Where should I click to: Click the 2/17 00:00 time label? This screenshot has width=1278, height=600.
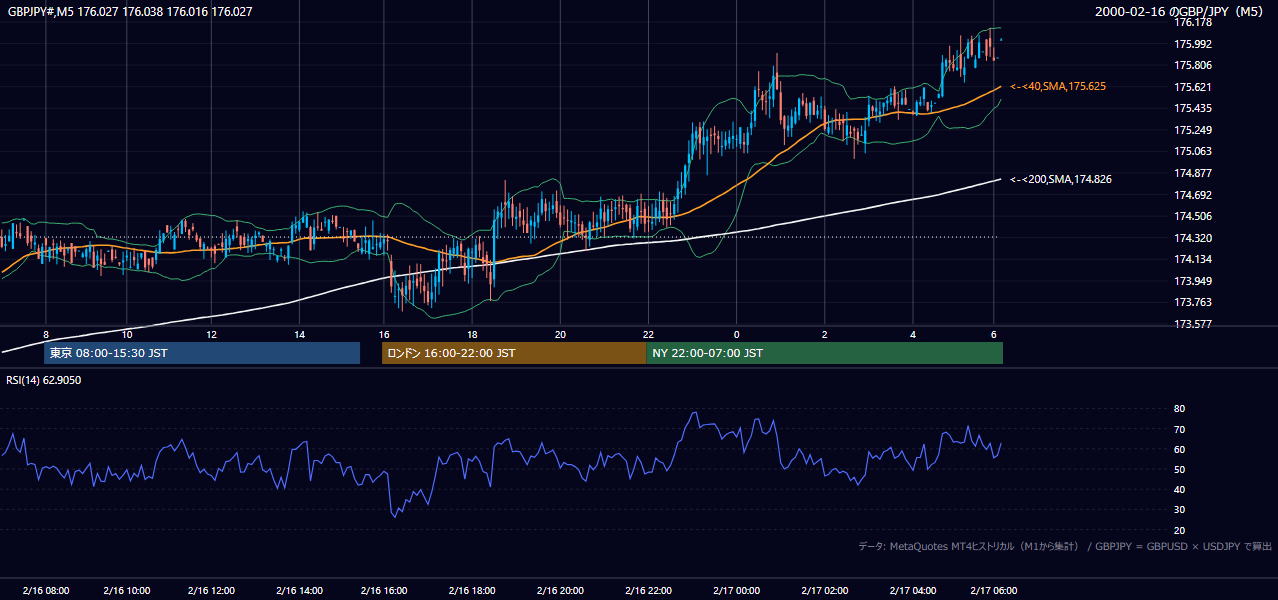(x=735, y=590)
